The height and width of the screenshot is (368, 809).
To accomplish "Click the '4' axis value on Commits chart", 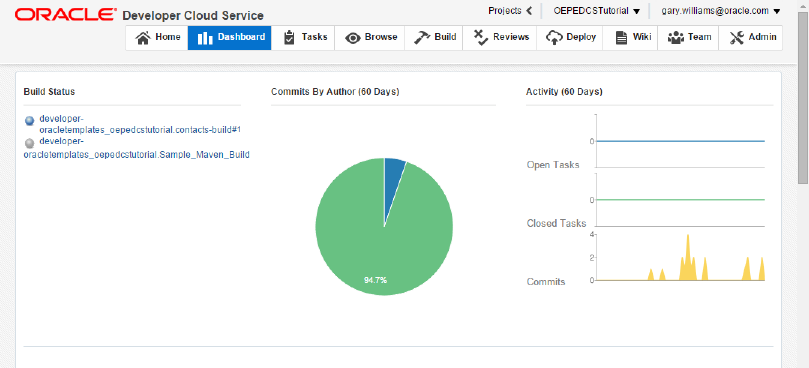I will pos(591,234).
